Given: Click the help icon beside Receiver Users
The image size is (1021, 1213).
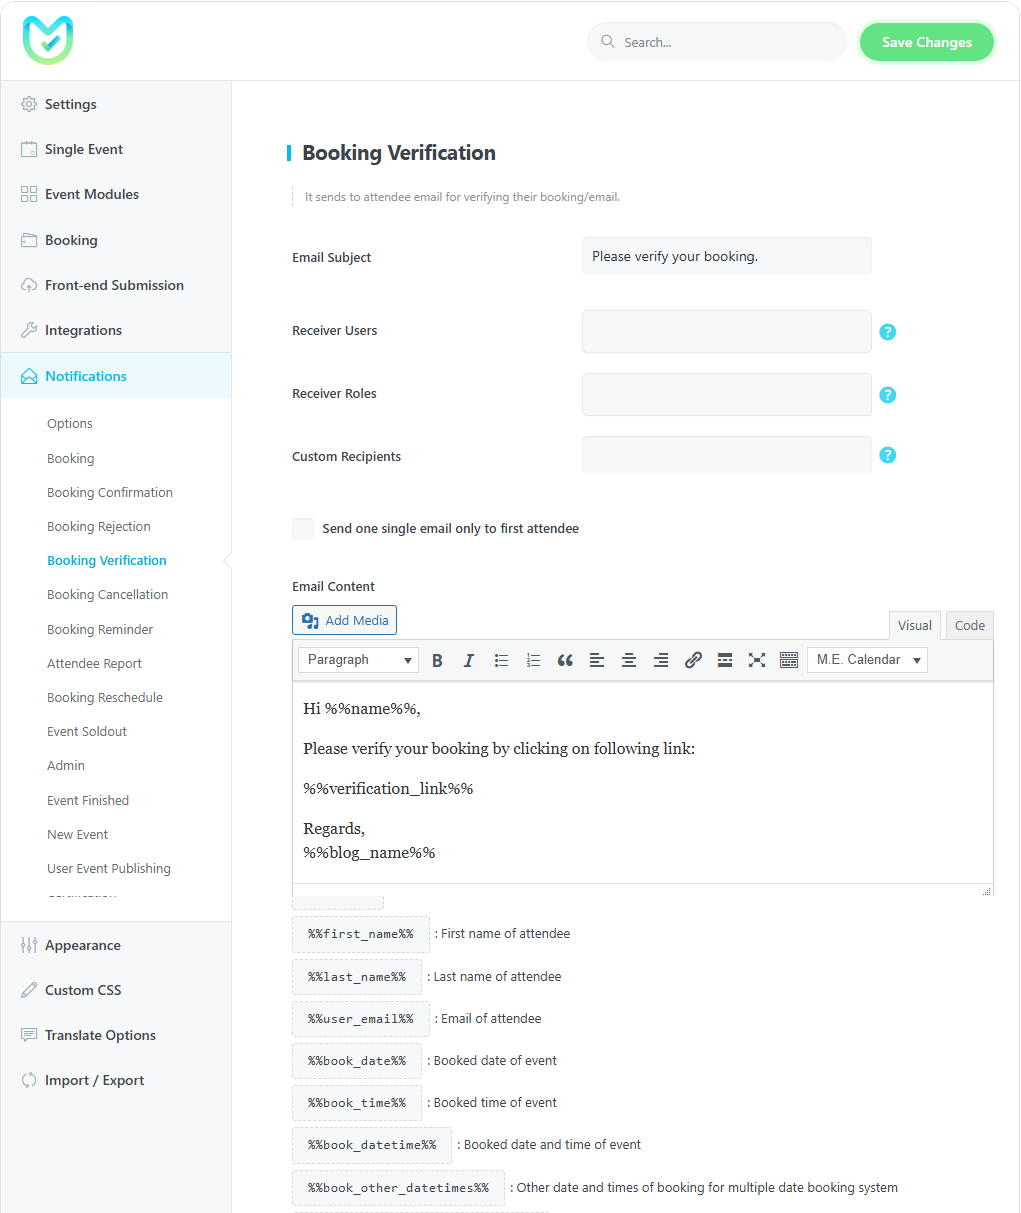Looking at the screenshot, I should pyautogui.click(x=887, y=332).
